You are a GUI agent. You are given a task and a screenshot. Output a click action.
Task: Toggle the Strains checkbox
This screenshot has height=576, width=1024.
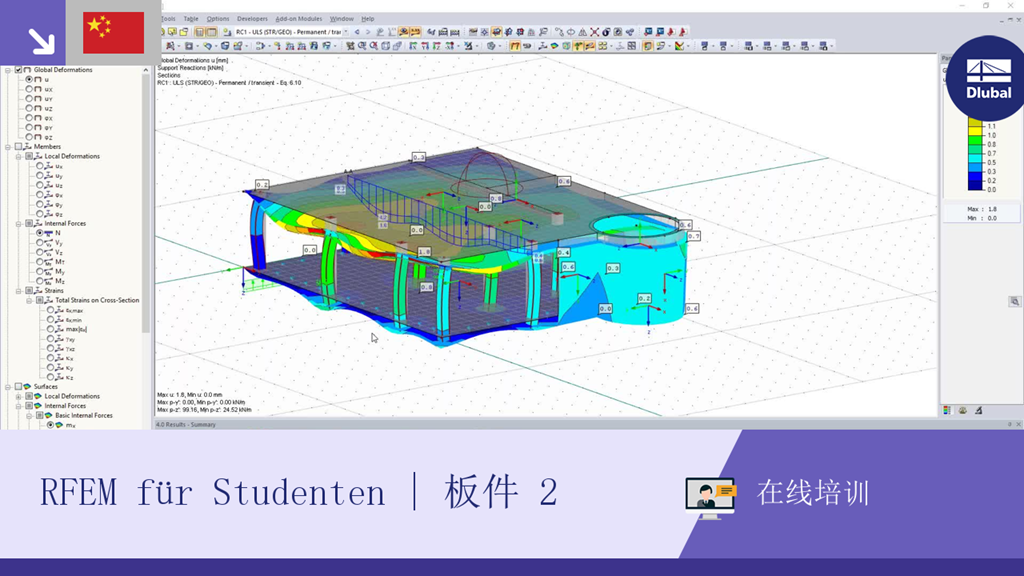[x=29, y=291]
